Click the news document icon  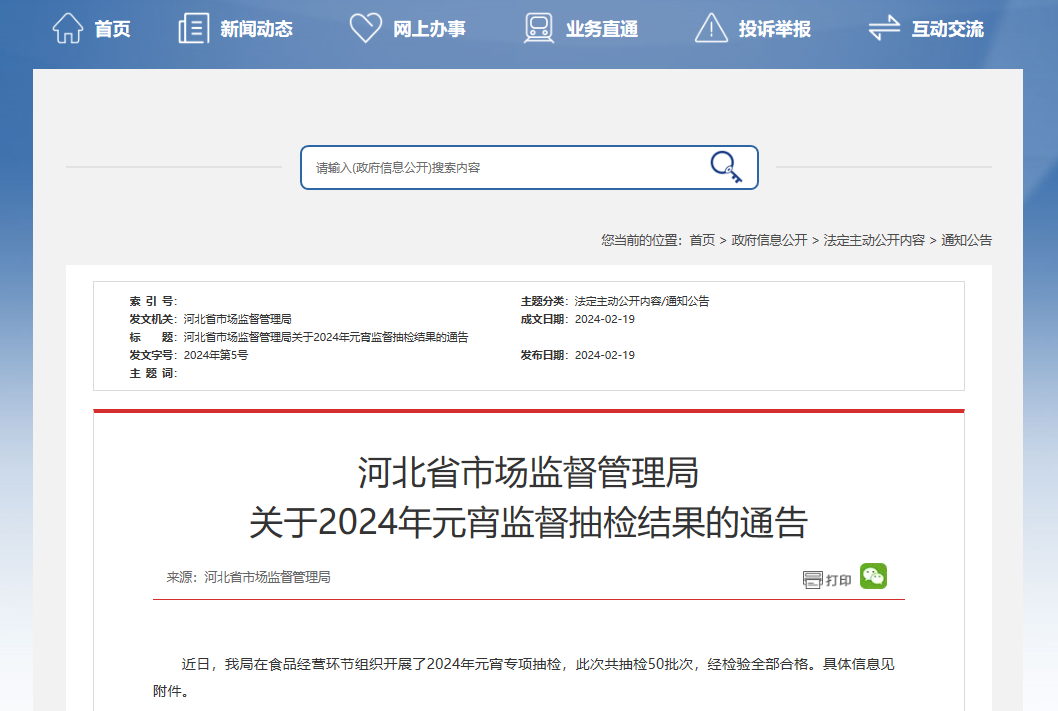pyautogui.click(x=193, y=28)
